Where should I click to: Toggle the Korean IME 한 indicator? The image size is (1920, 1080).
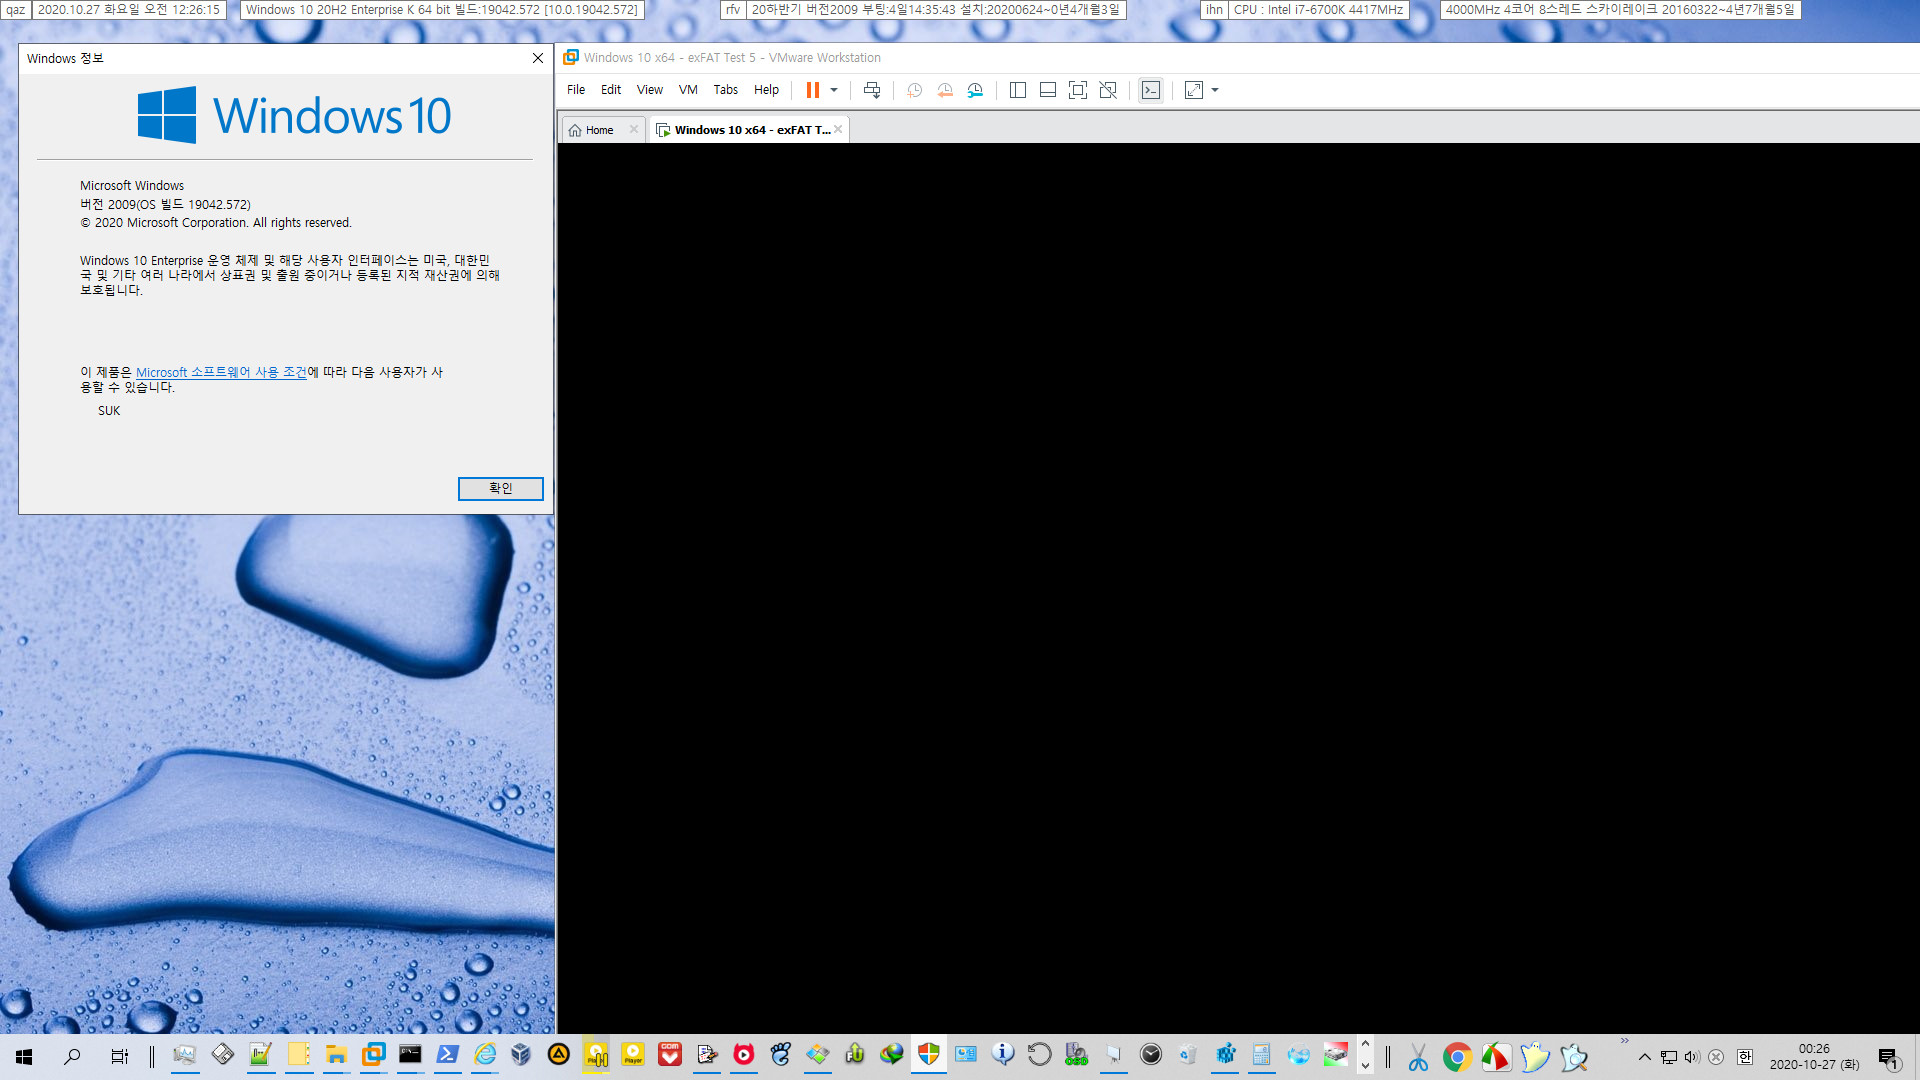1745,1057
